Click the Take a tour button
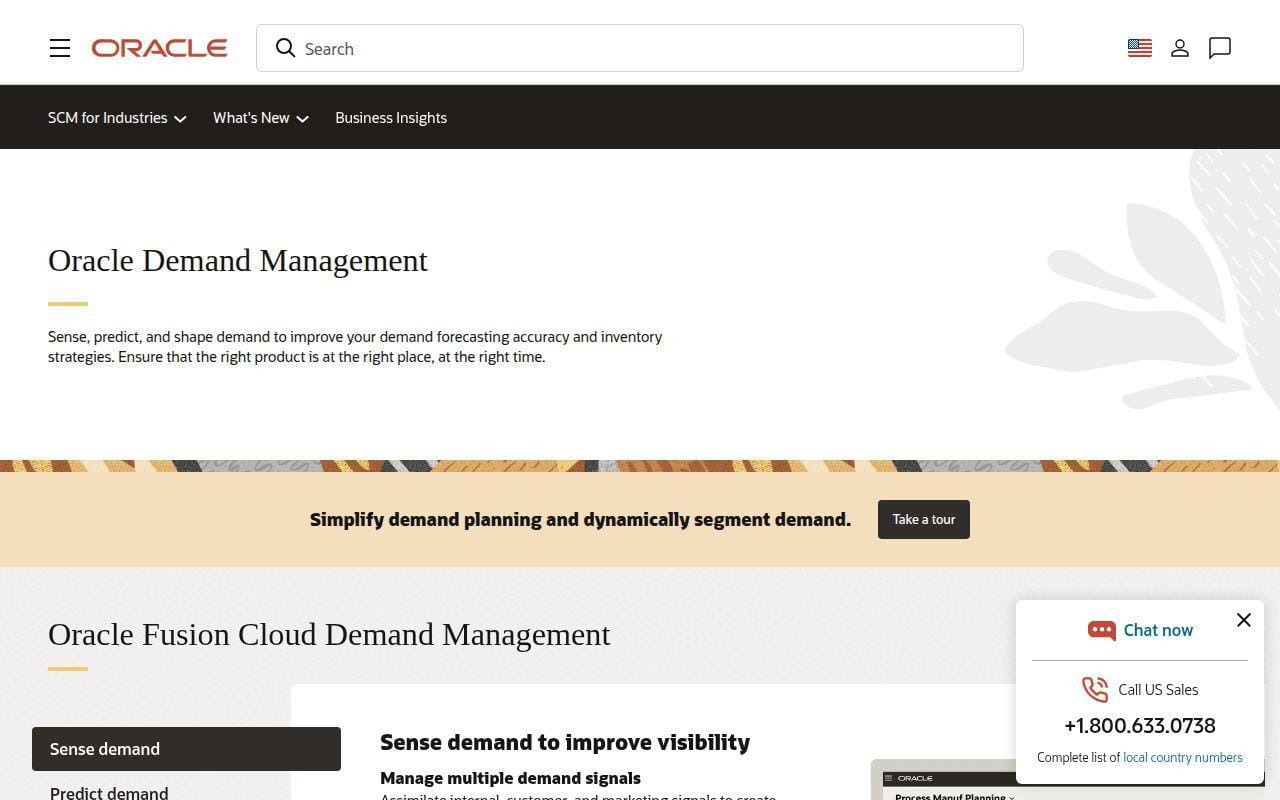 pos(924,519)
